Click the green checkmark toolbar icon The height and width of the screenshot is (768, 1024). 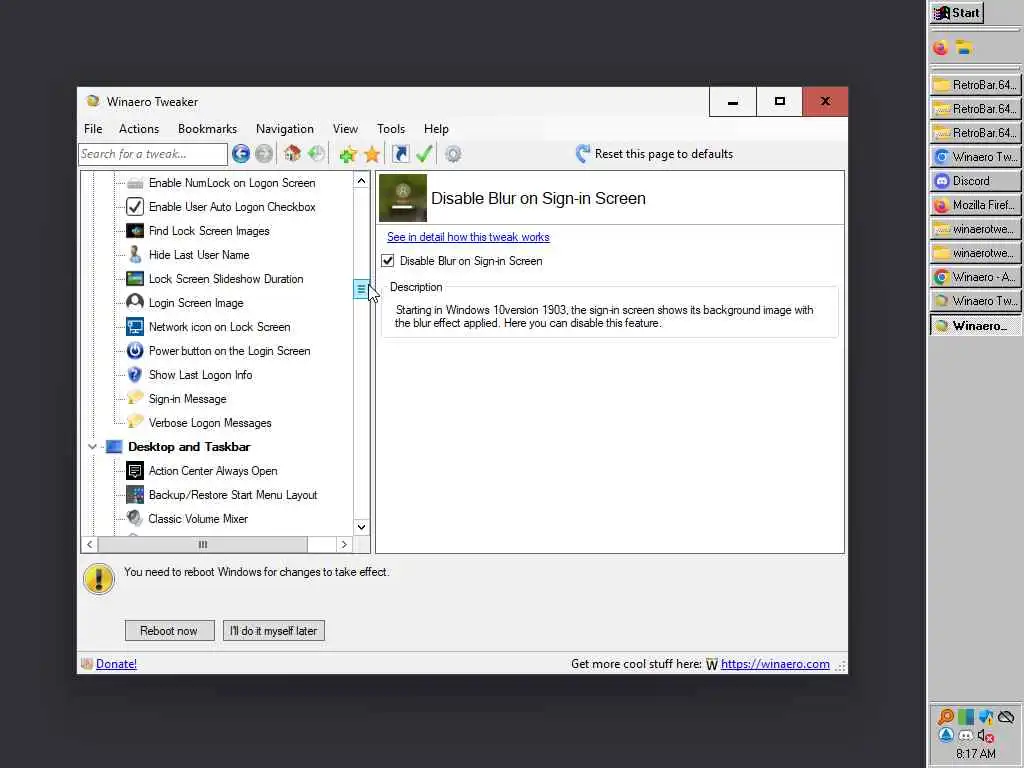424,154
